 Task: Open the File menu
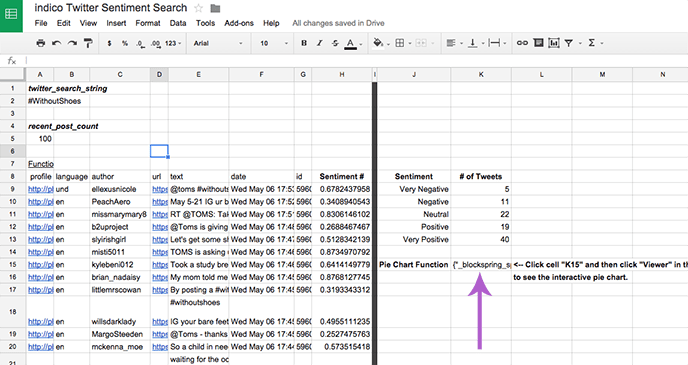coord(41,23)
